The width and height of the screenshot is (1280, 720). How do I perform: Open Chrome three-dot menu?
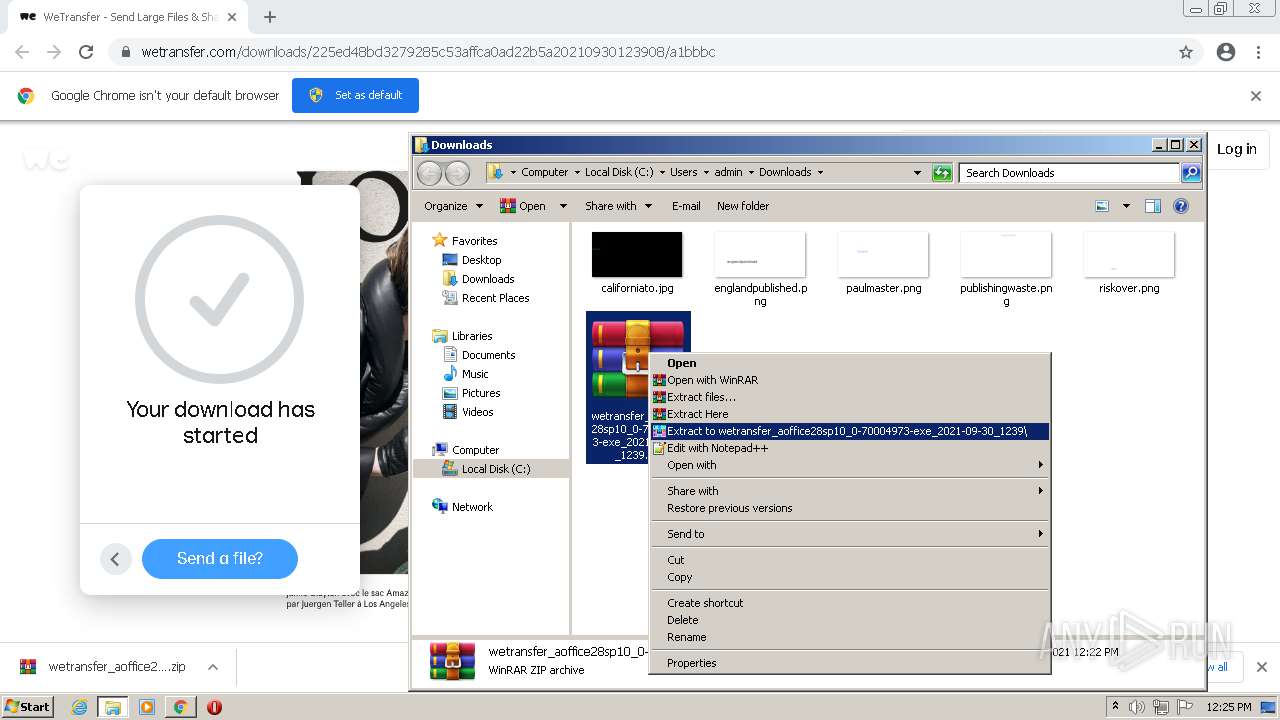(1258, 52)
